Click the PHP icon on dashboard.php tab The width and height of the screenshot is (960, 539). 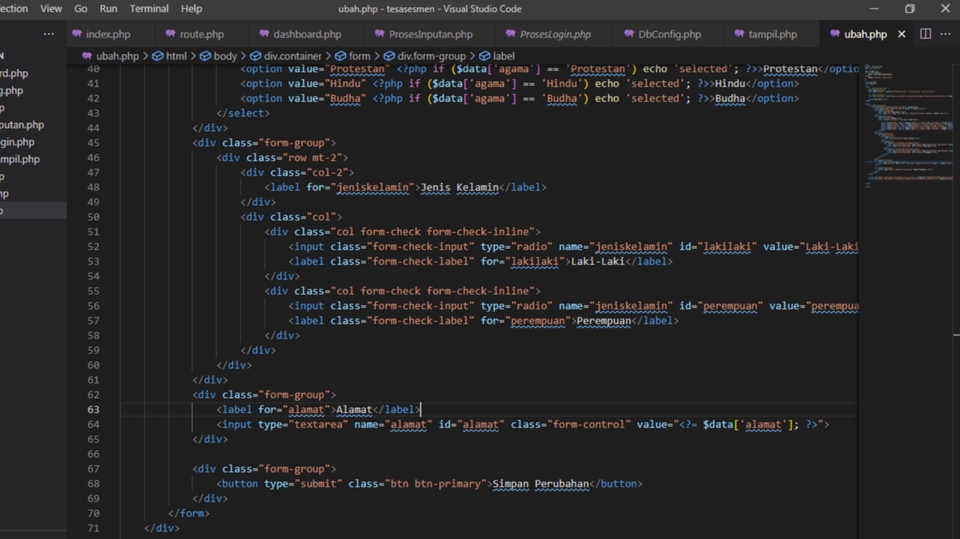click(264, 34)
